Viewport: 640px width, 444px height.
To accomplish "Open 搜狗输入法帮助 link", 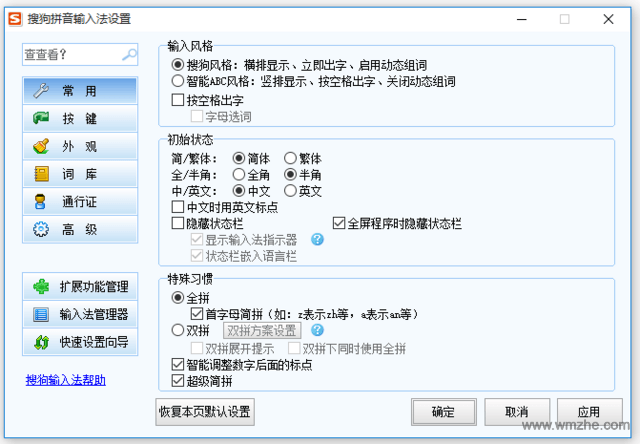I will 66,380.
